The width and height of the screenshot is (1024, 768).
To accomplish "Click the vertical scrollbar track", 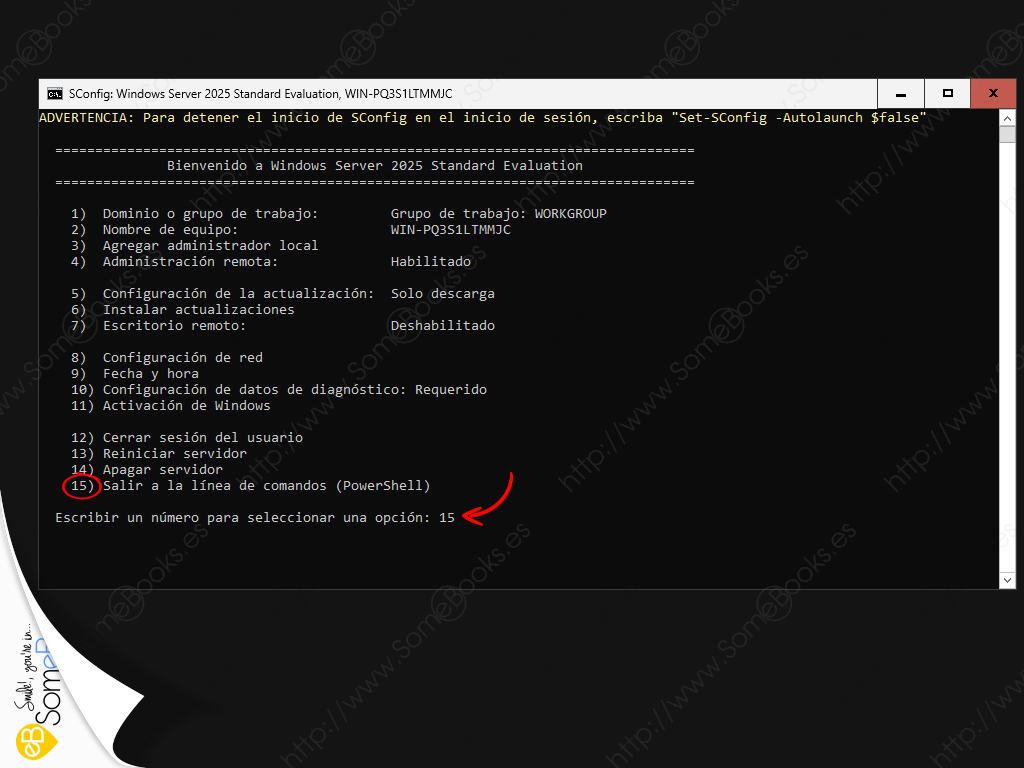I will pyautogui.click(x=1008, y=350).
